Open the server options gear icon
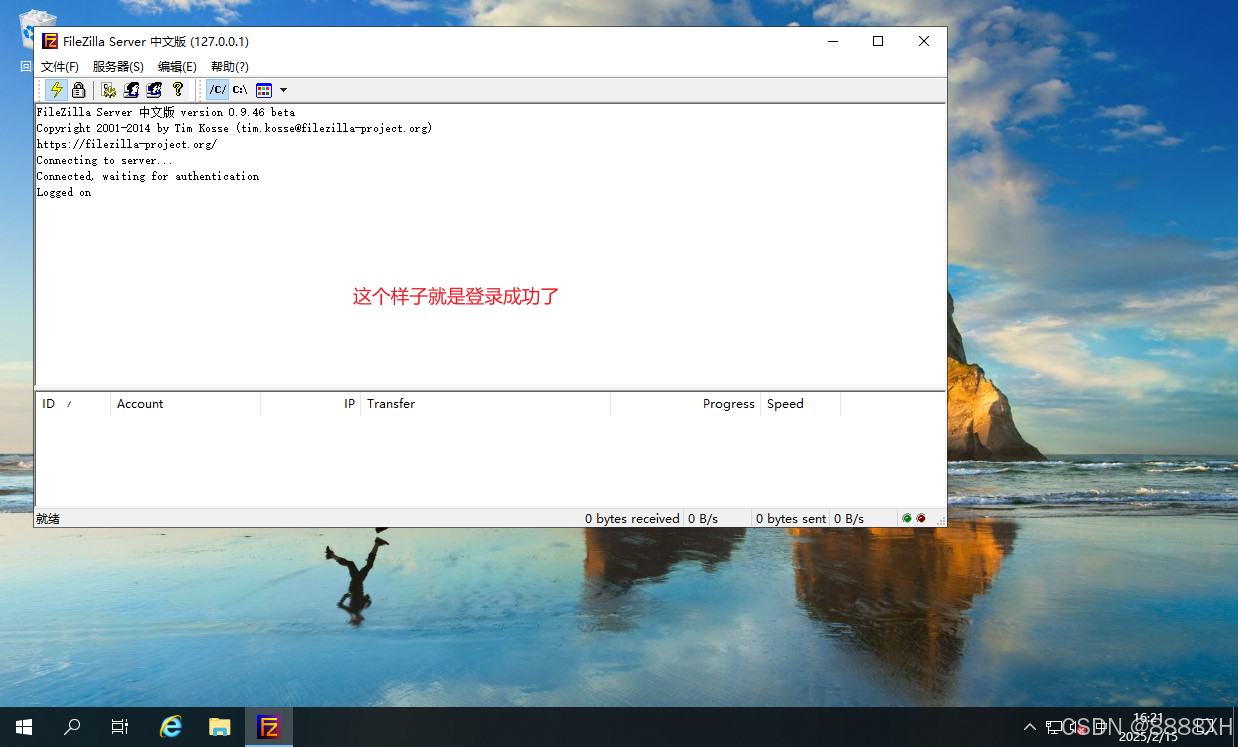This screenshot has height=747, width=1238. click(x=108, y=89)
